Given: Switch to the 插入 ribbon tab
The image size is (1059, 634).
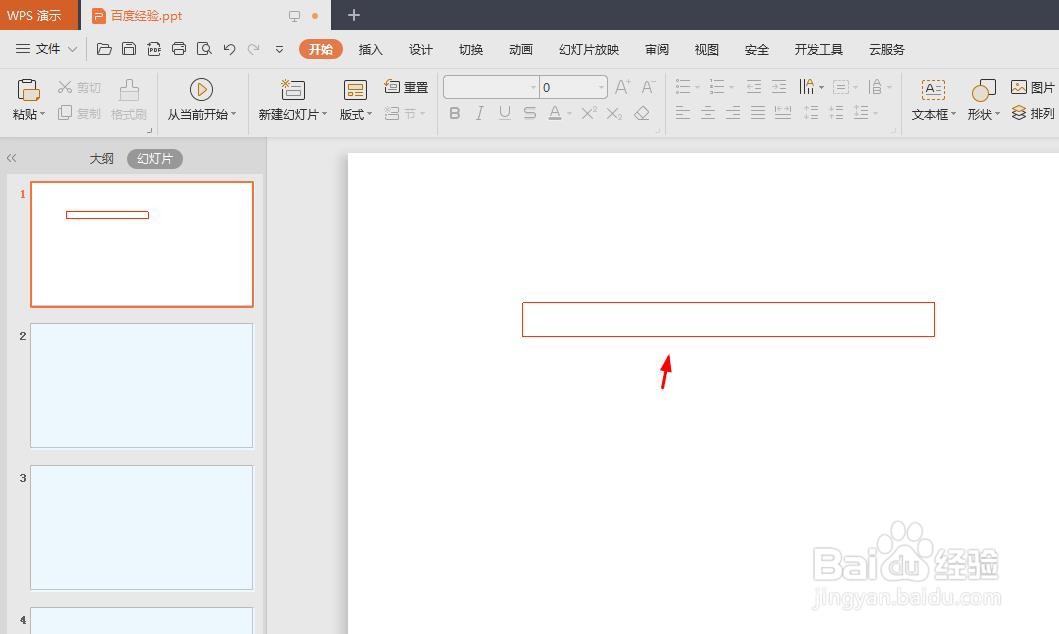Looking at the screenshot, I should 370,48.
